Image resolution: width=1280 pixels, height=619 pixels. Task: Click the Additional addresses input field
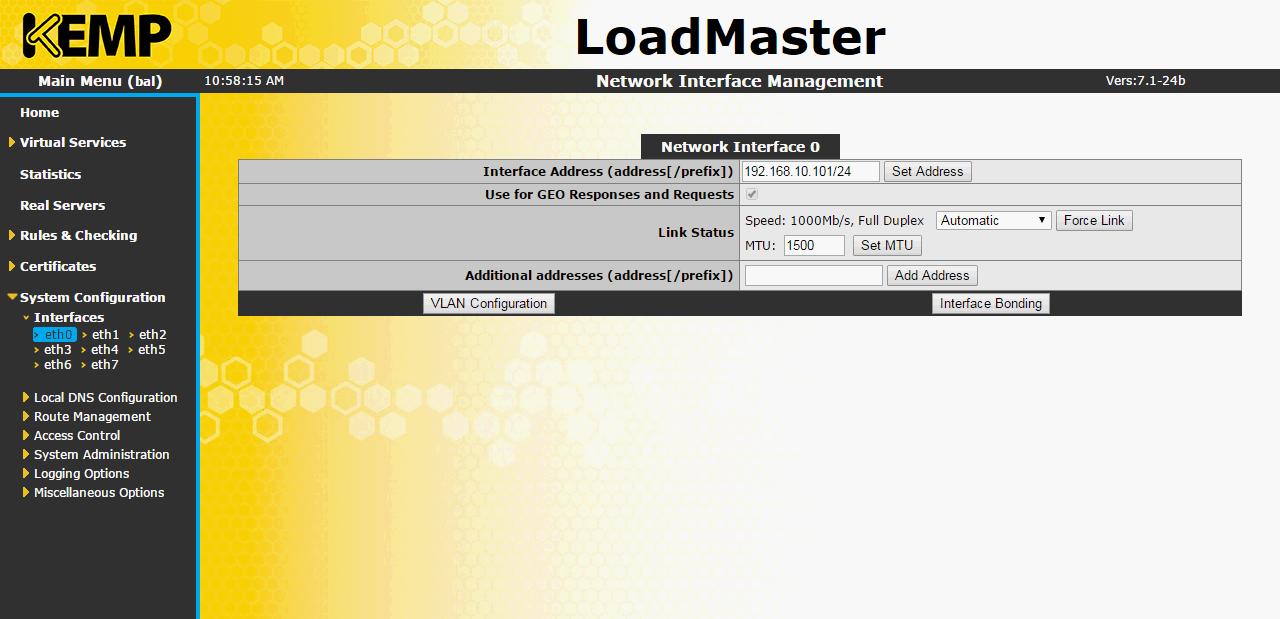pyautogui.click(x=814, y=275)
